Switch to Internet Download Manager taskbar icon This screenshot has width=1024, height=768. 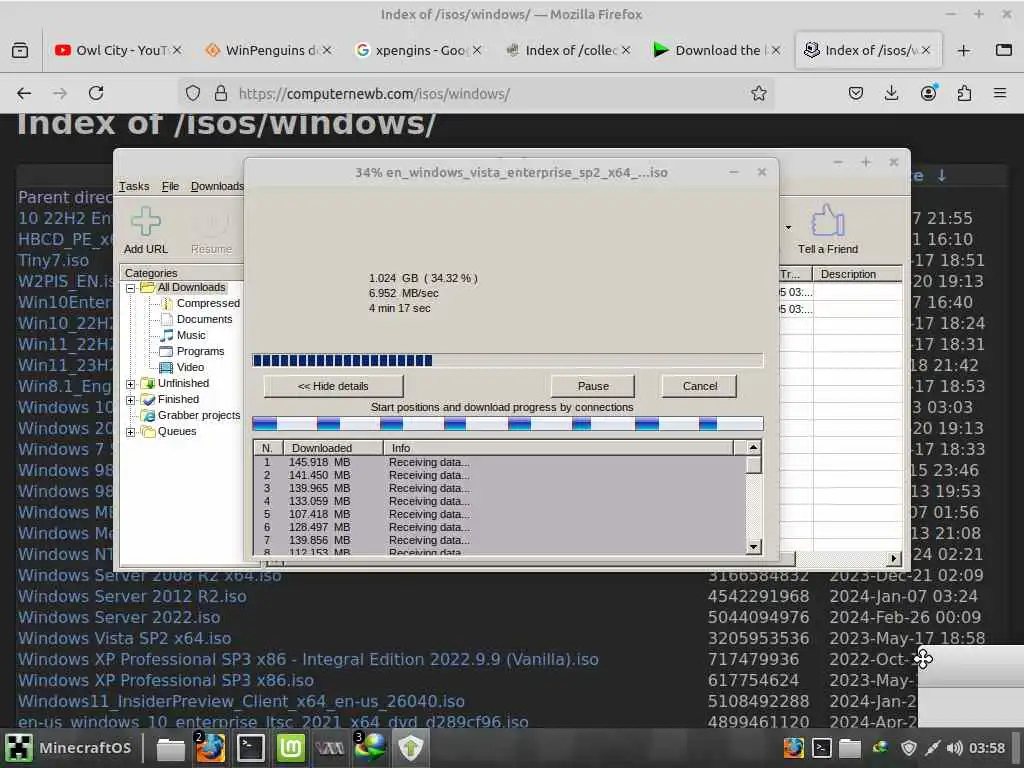pos(370,748)
